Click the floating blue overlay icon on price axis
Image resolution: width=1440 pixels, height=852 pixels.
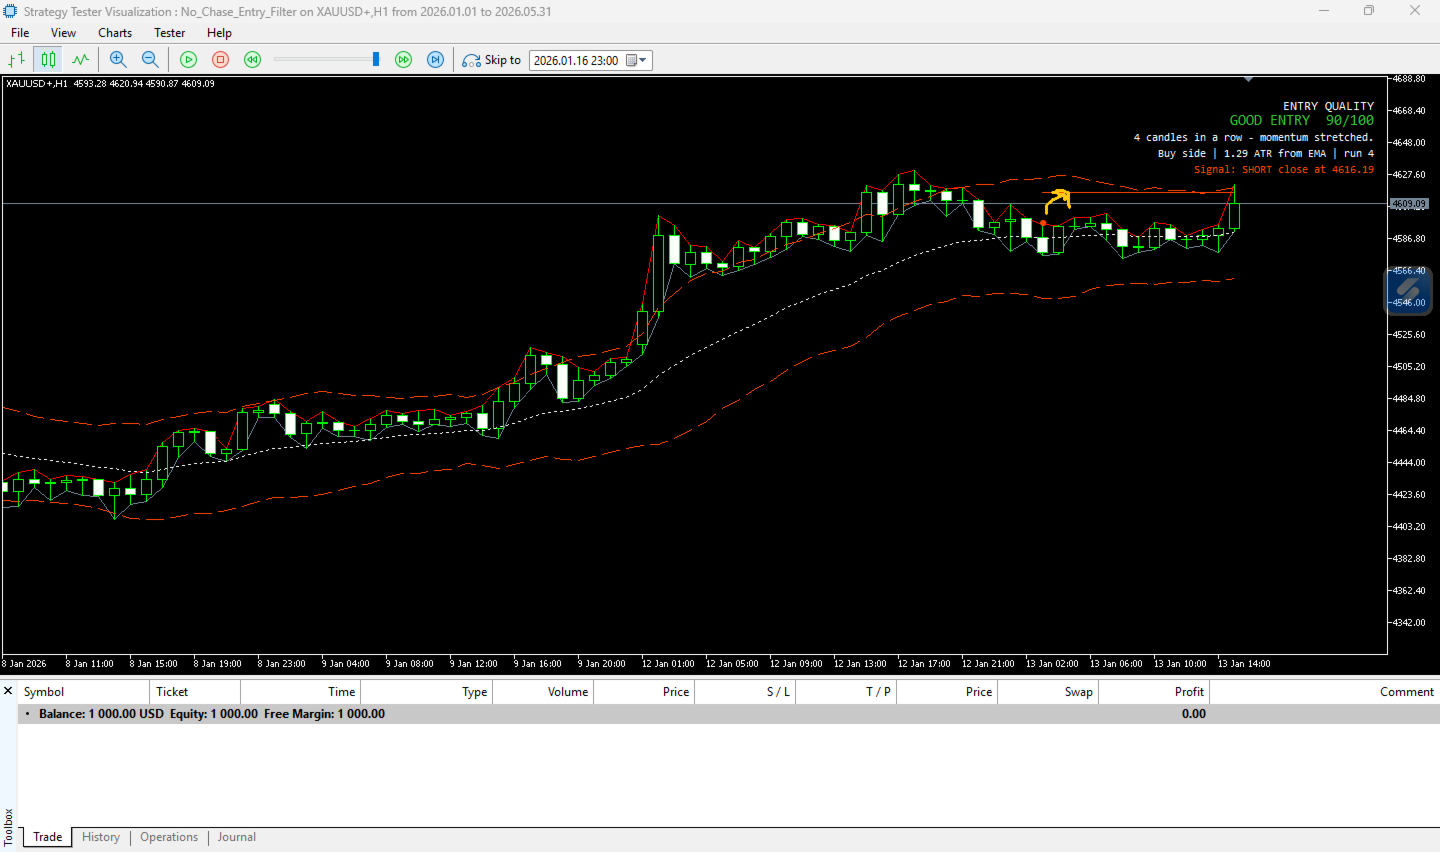(1408, 290)
